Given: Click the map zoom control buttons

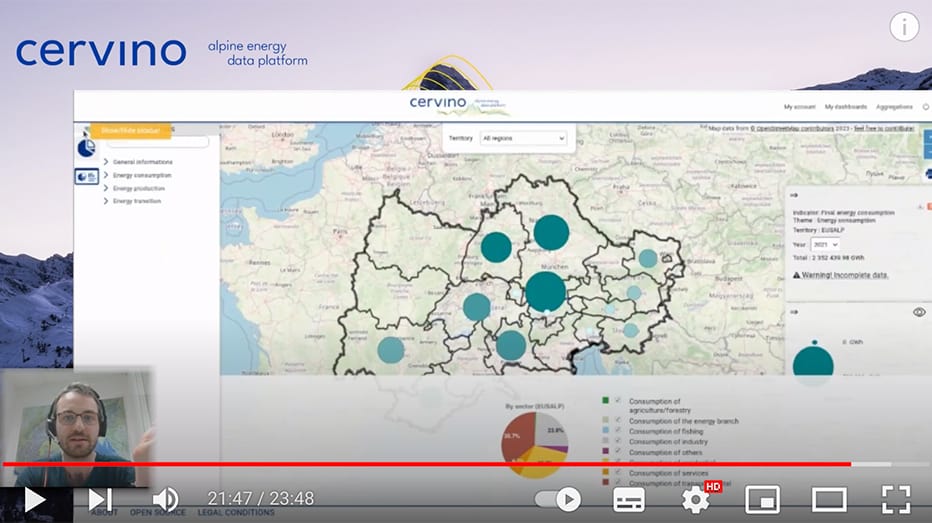Looking at the screenshot, I should (x=928, y=144).
